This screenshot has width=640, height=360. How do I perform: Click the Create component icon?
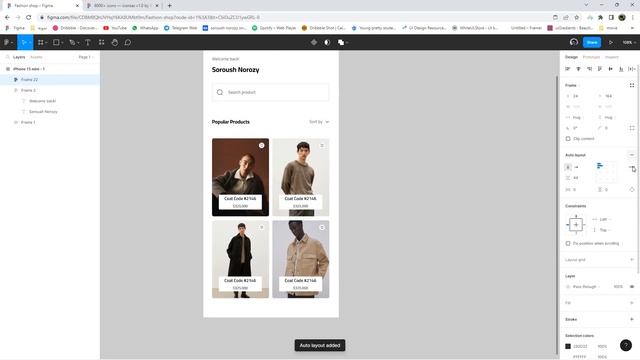(314, 42)
